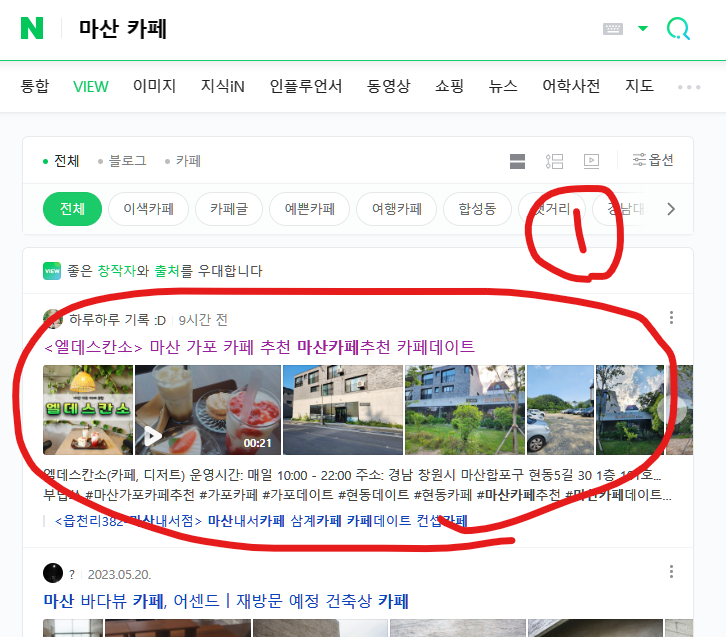Switch to the 지도 tab
The image size is (726, 637).
639,86
